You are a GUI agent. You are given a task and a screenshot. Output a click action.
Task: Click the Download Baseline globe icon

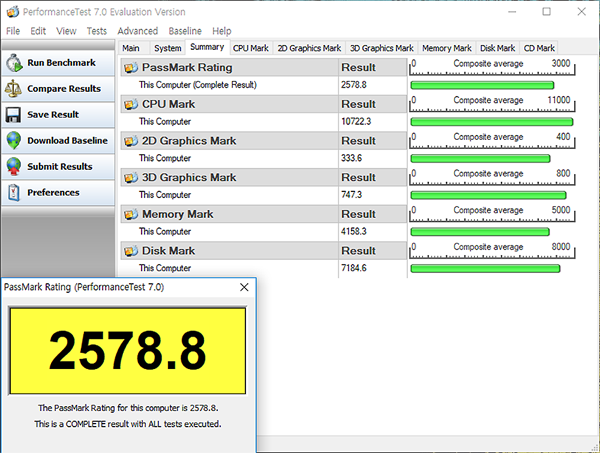13,140
